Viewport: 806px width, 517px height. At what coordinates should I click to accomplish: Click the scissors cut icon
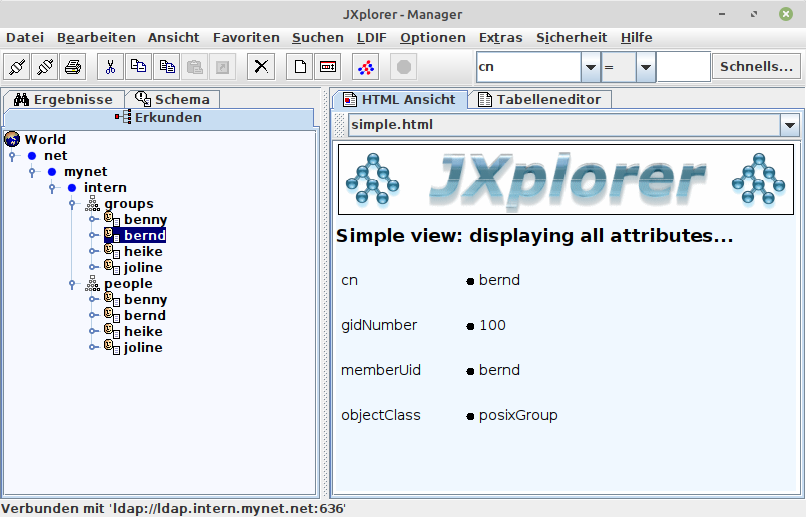[x=110, y=67]
